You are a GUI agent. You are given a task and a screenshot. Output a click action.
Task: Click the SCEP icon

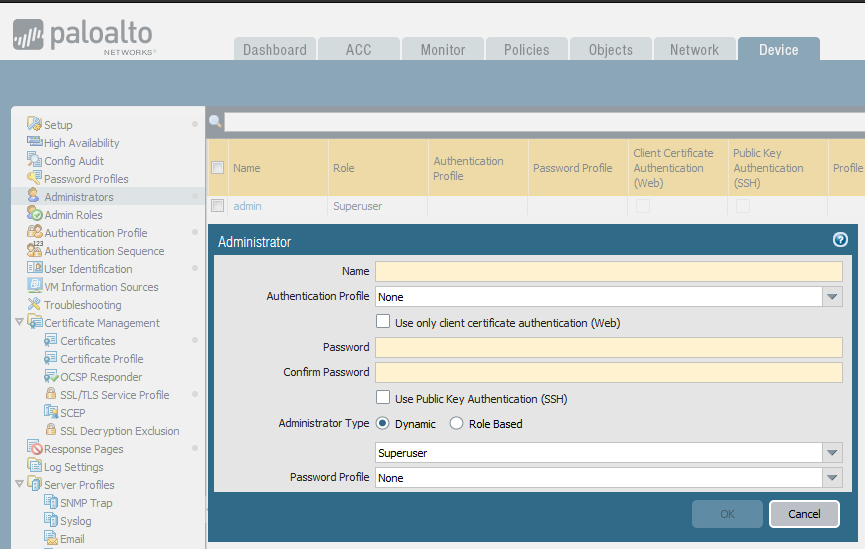coord(51,412)
